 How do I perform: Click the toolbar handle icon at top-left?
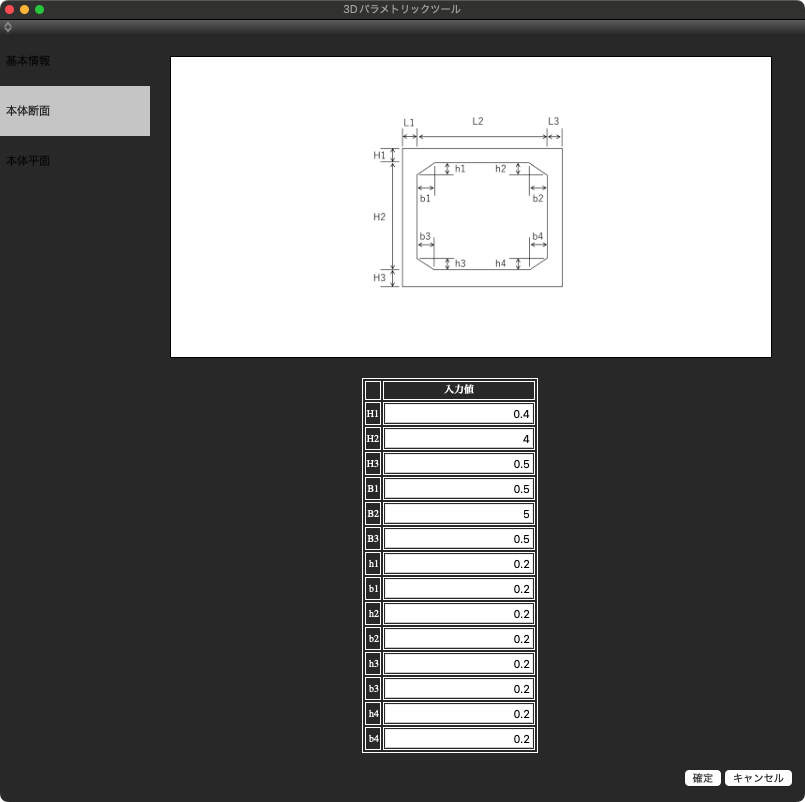click(x=8, y=27)
